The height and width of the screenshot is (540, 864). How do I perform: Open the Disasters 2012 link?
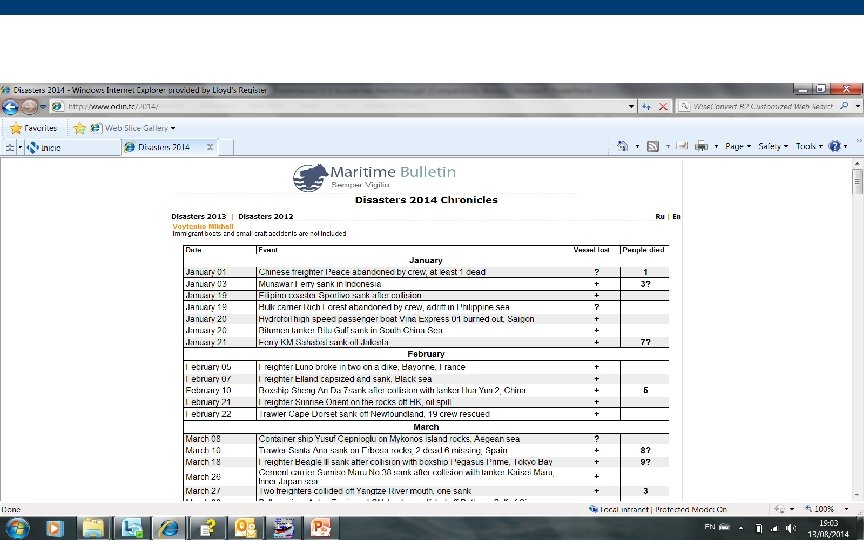(266, 217)
